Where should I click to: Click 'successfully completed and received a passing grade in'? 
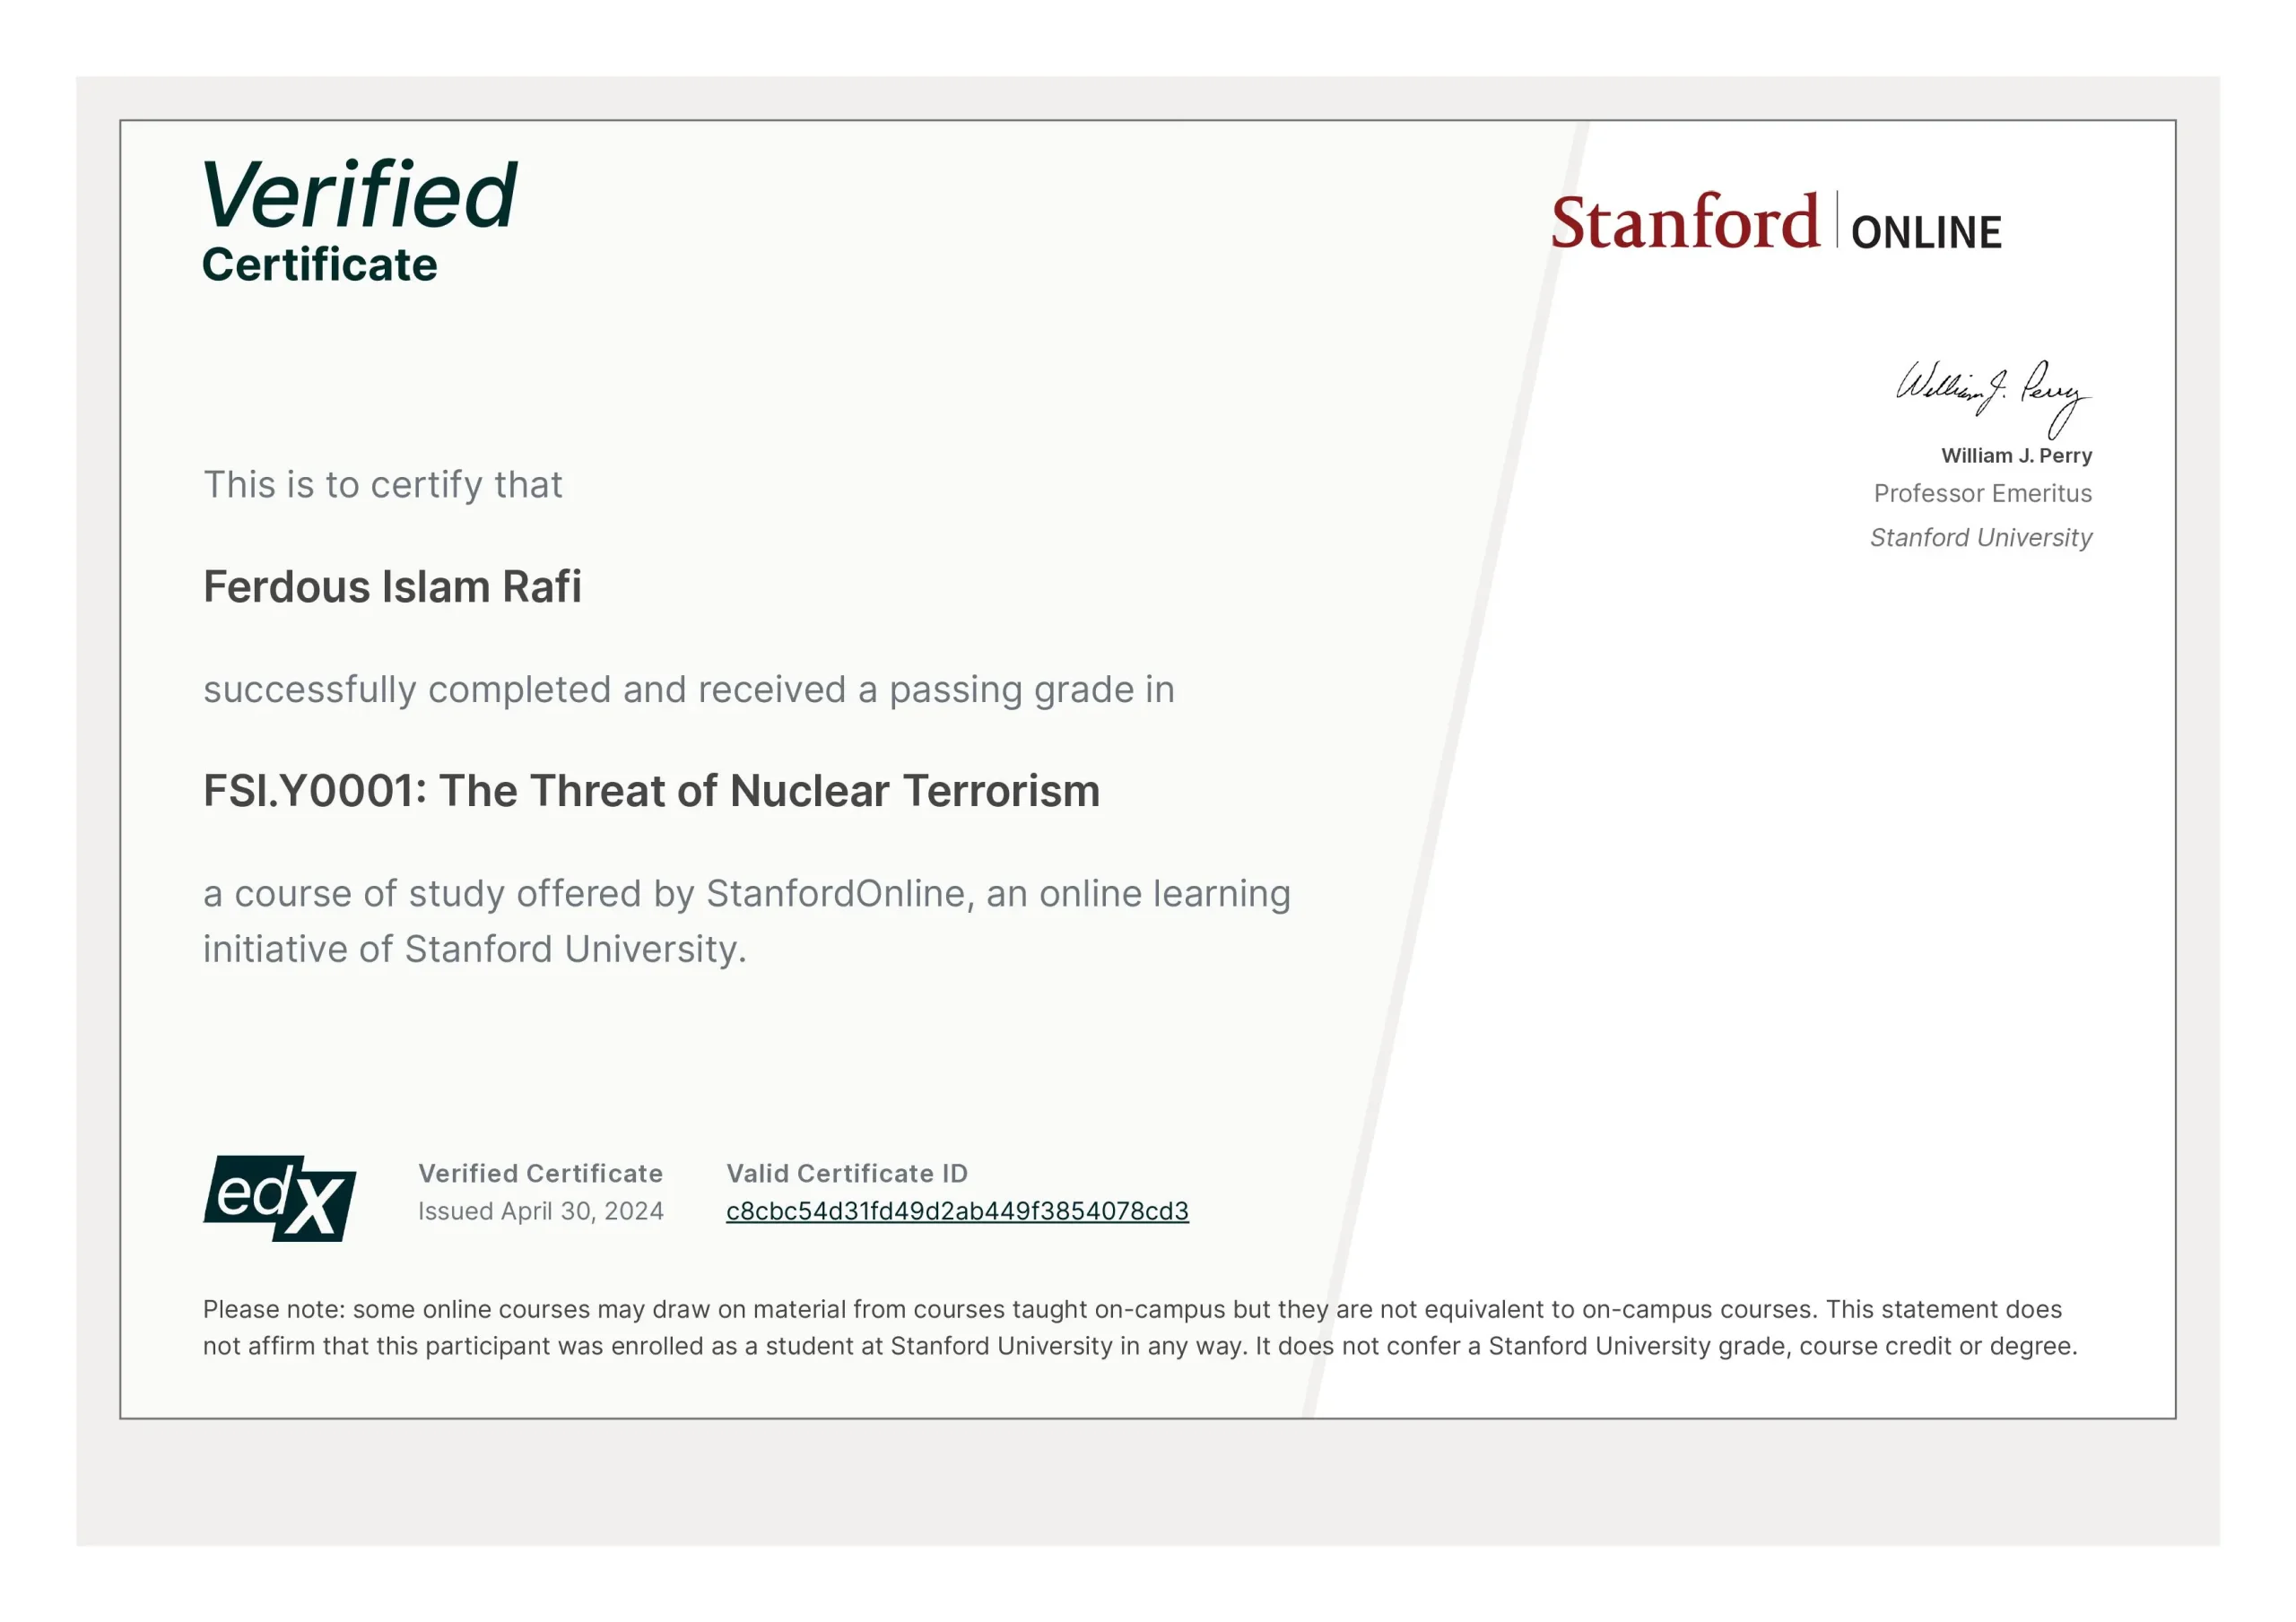[689, 690]
